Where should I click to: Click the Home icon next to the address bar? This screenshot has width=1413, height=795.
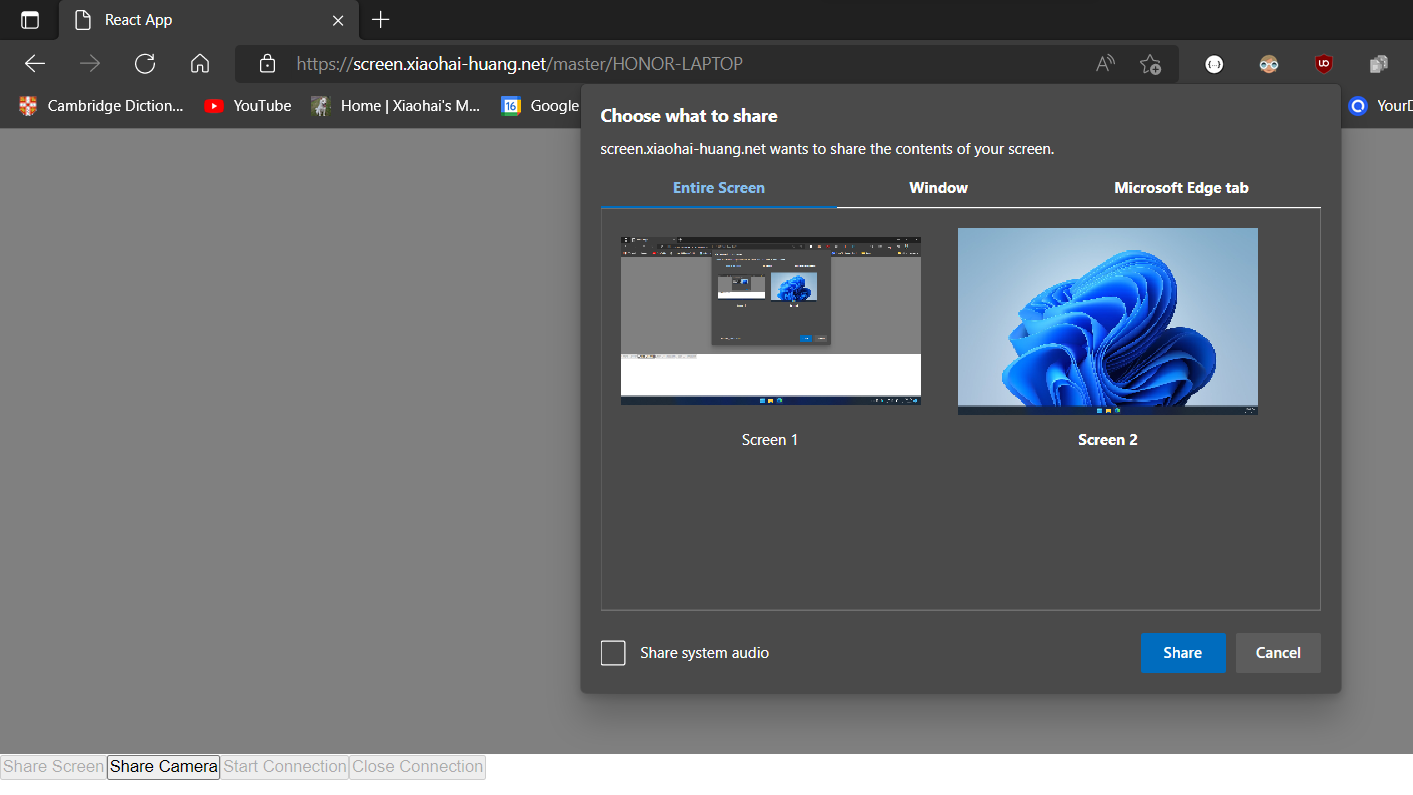click(x=199, y=63)
